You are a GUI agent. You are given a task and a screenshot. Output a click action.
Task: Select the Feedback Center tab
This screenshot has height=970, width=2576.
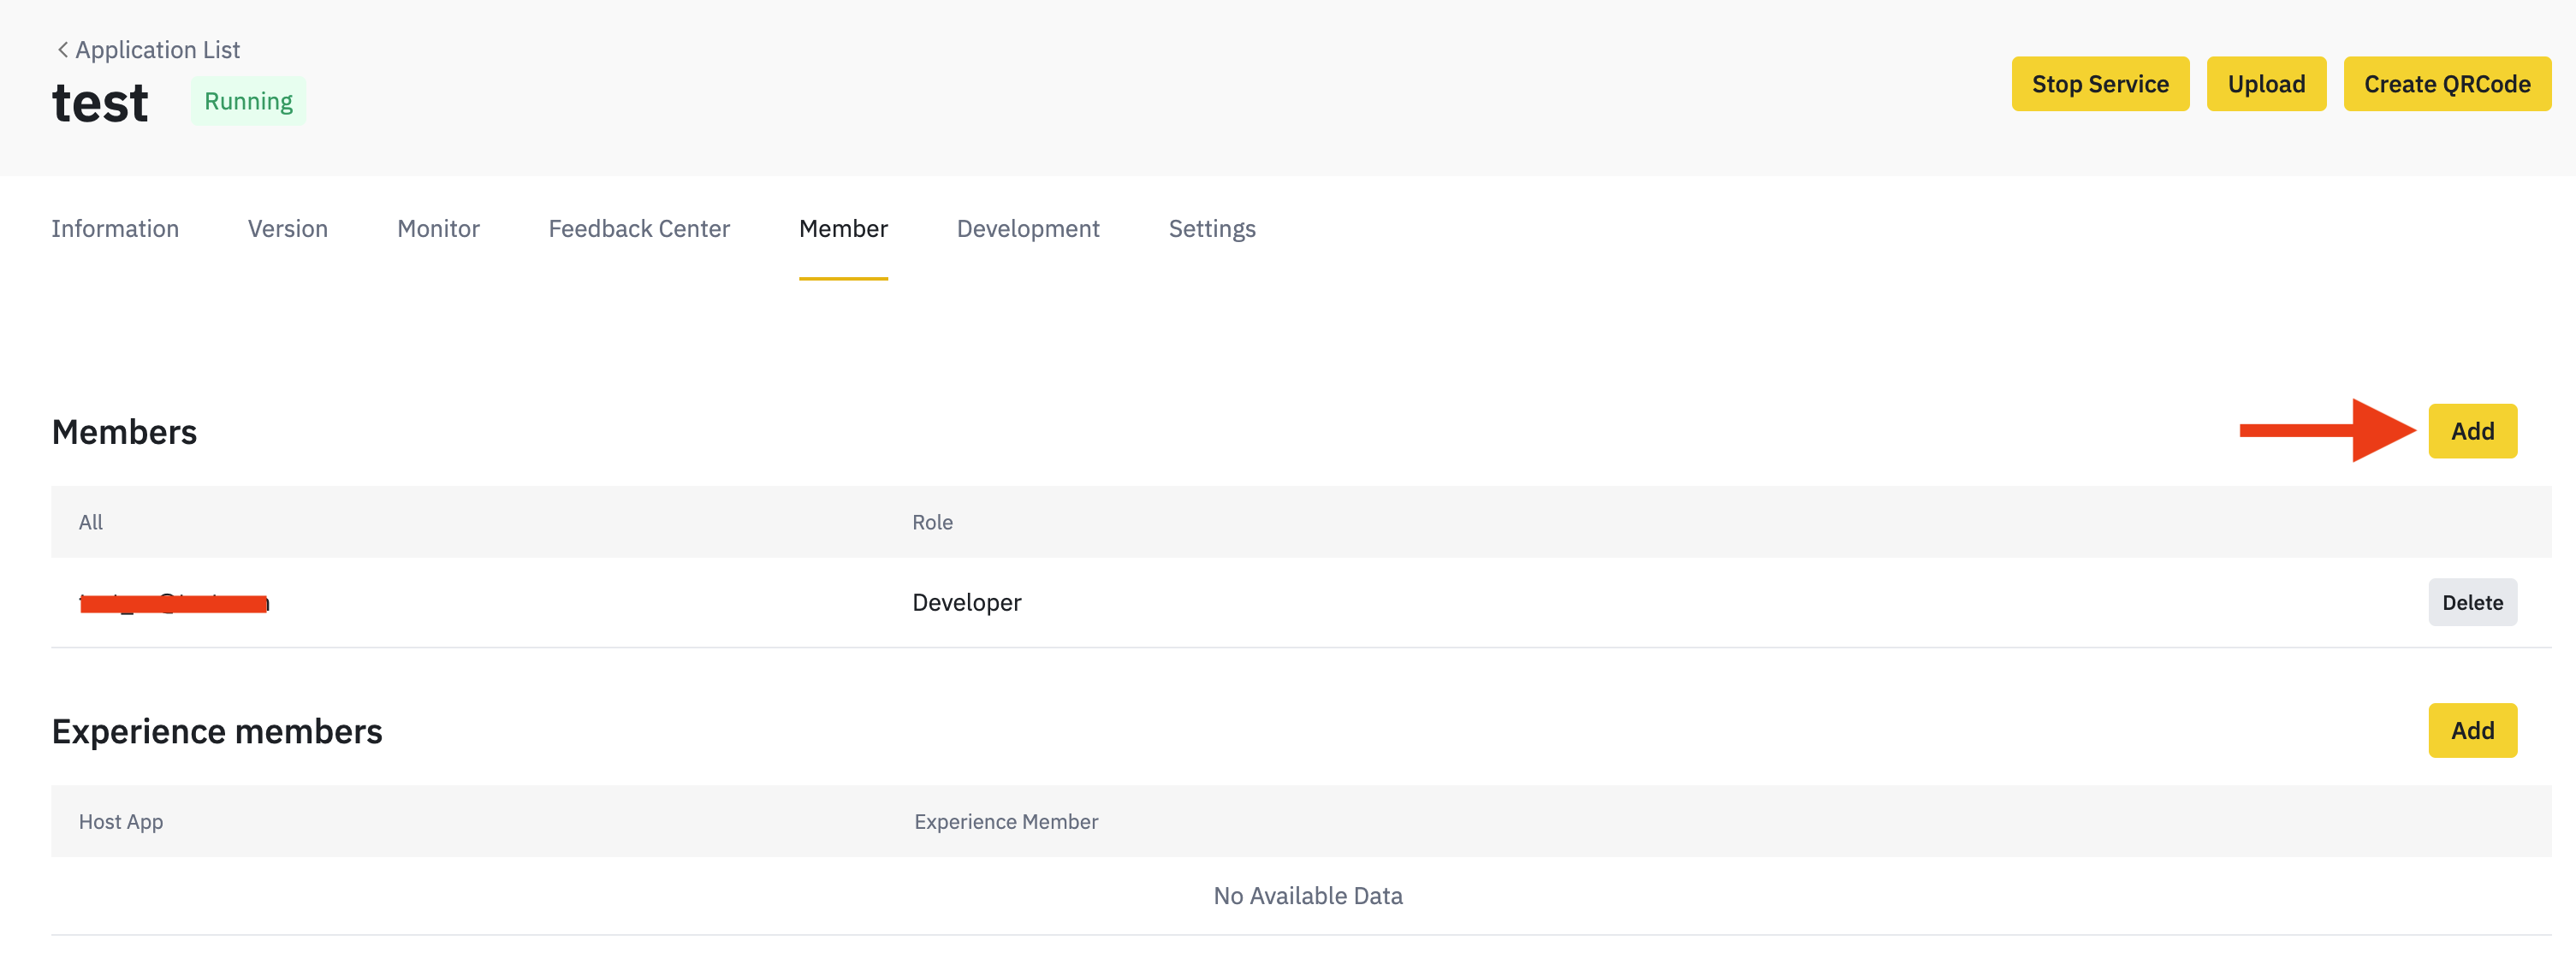(x=639, y=229)
